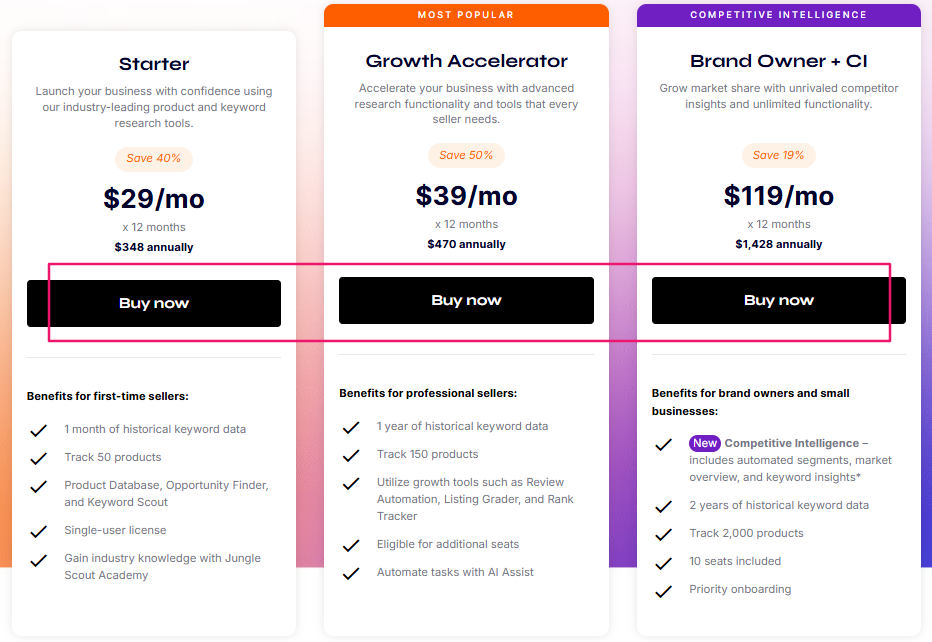Image resolution: width=932 pixels, height=642 pixels.
Task: Click checkmark next to Priority onboarding
Action: 663,590
